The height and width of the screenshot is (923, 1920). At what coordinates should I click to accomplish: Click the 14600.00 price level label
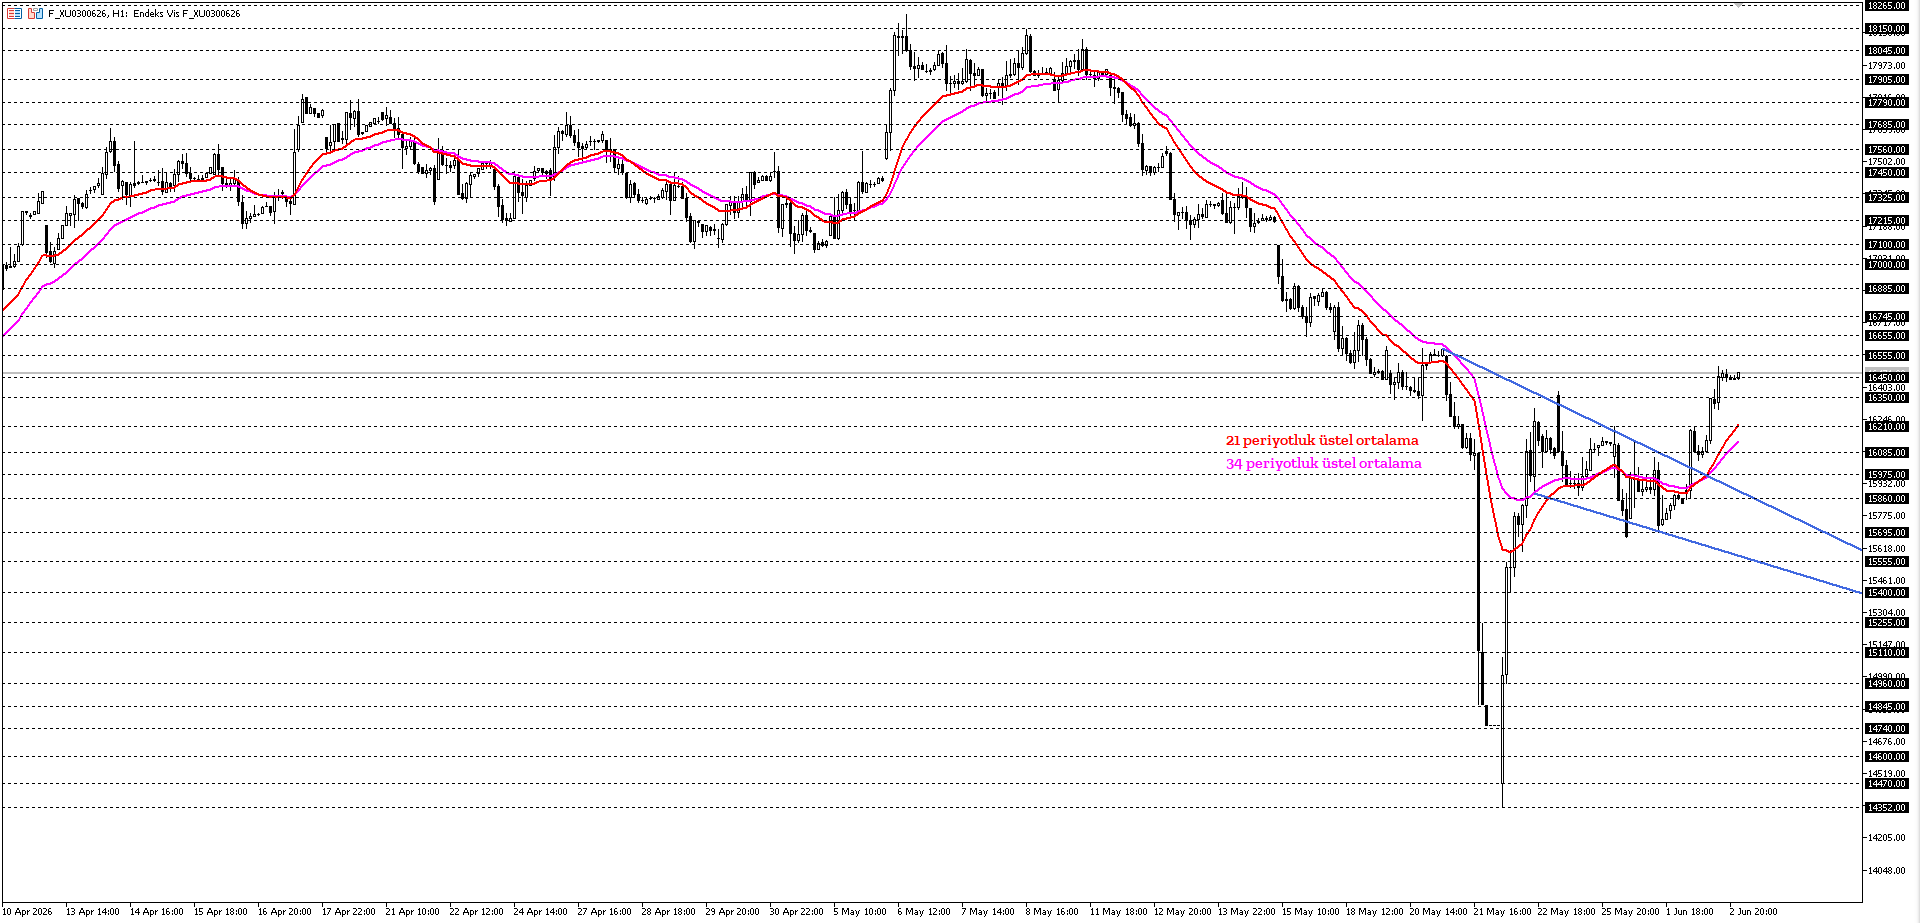(1887, 757)
